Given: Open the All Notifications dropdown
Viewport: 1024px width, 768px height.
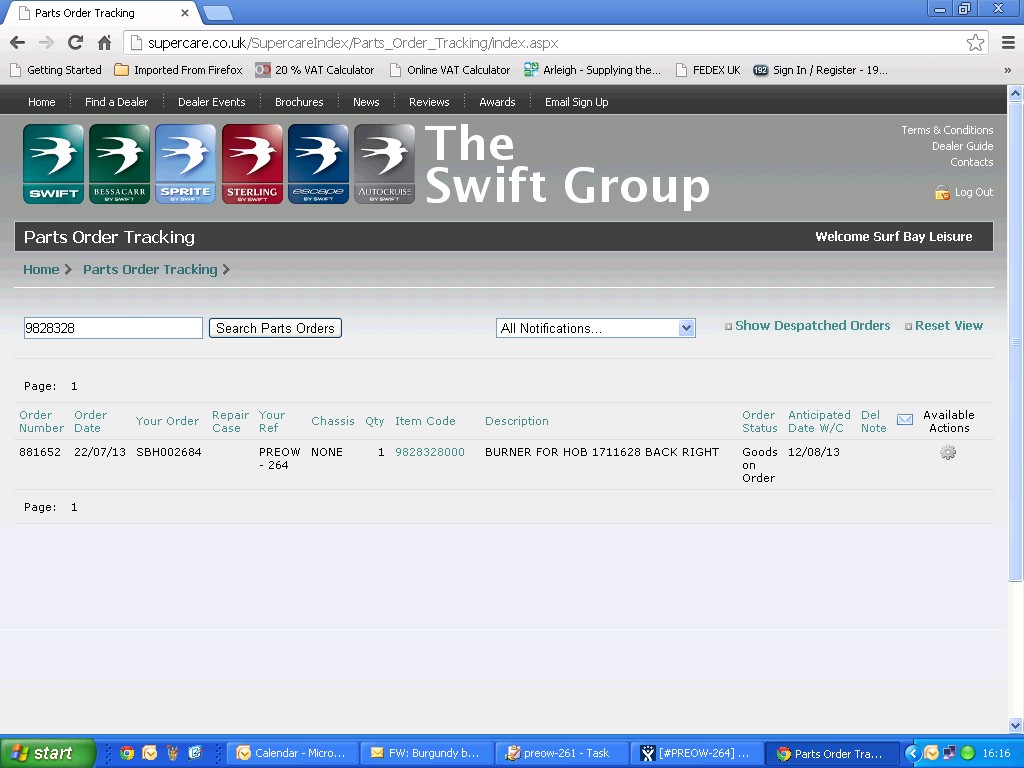Looking at the screenshot, I should 596,328.
